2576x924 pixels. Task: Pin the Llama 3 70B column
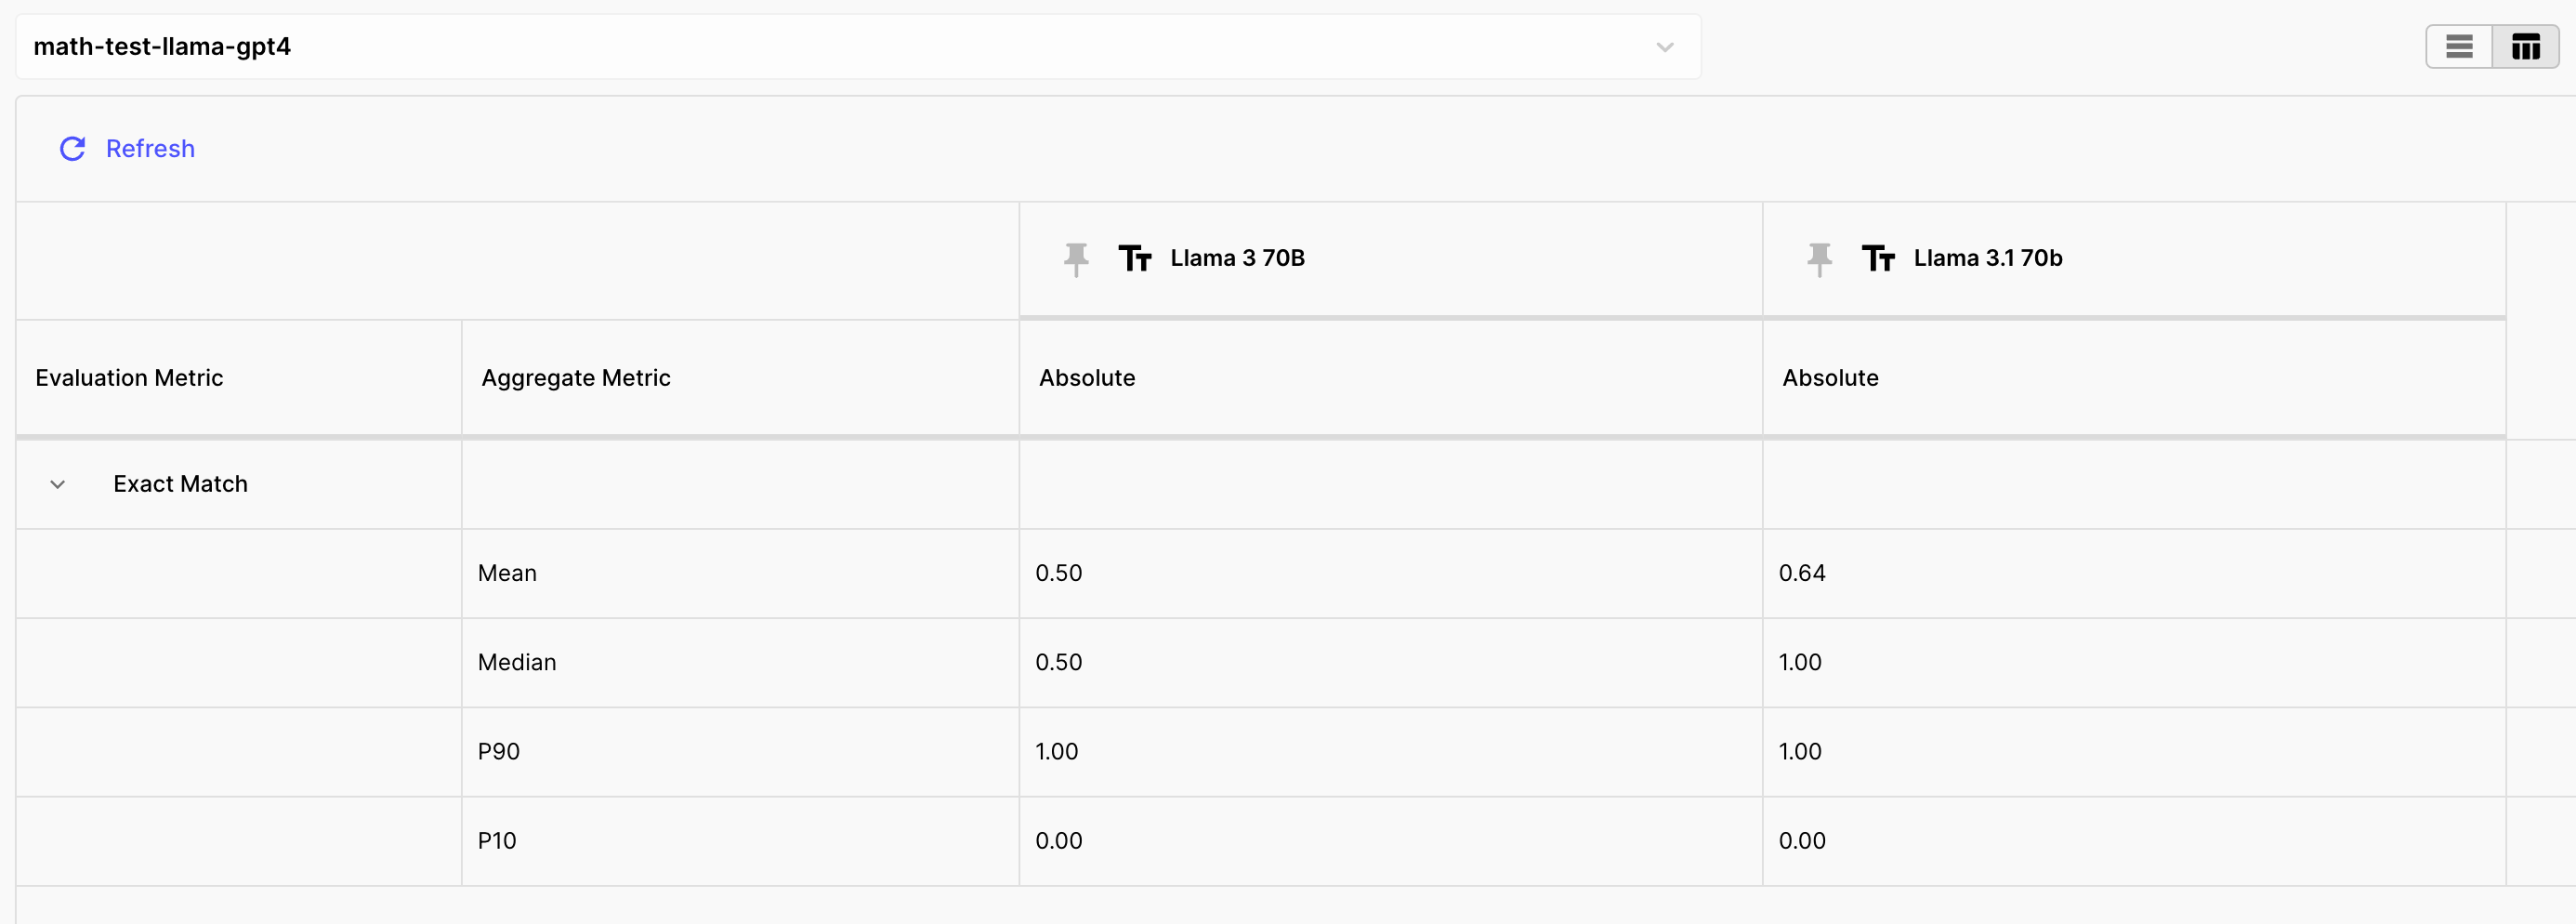pyautogui.click(x=1076, y=259)
